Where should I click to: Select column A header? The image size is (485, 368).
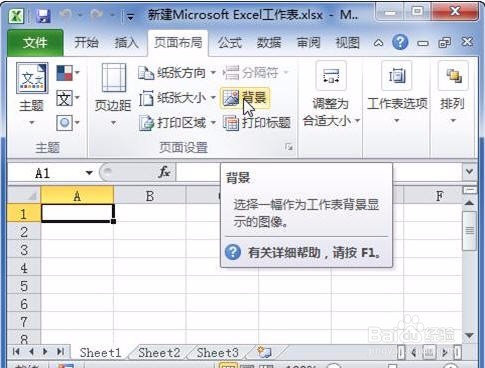(x=77, y=196)
